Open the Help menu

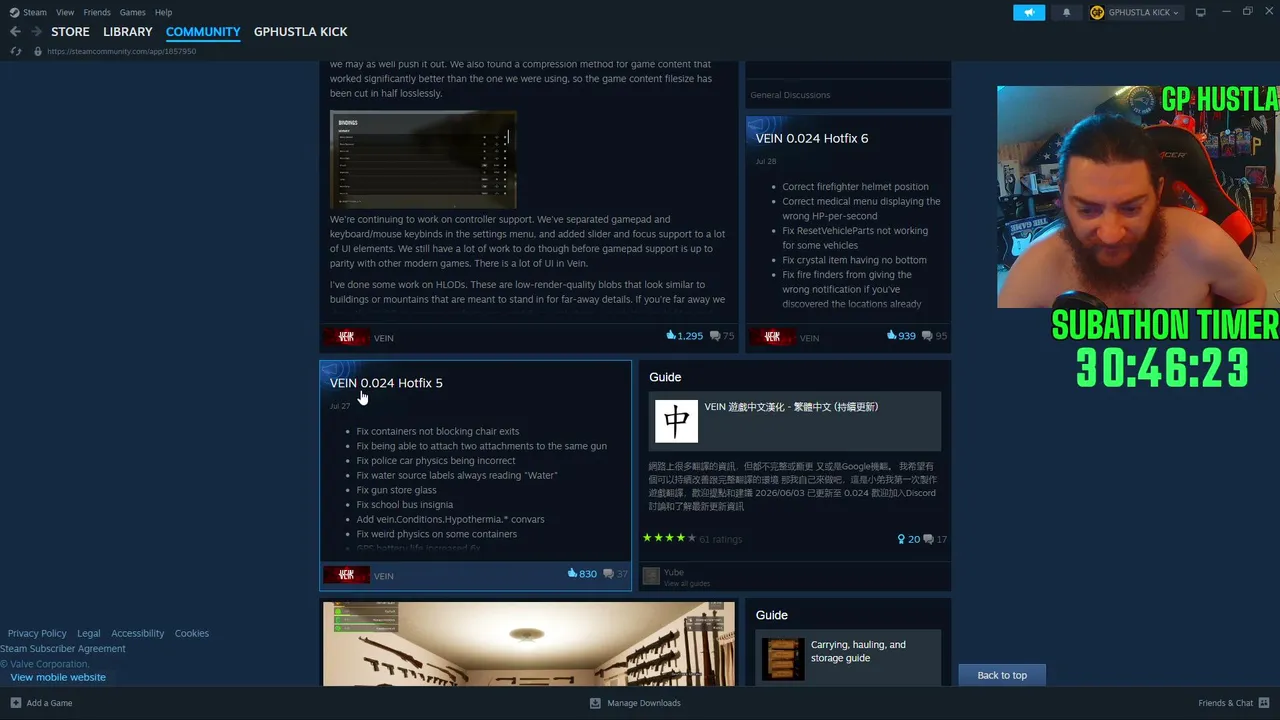(x=163, y=12)
